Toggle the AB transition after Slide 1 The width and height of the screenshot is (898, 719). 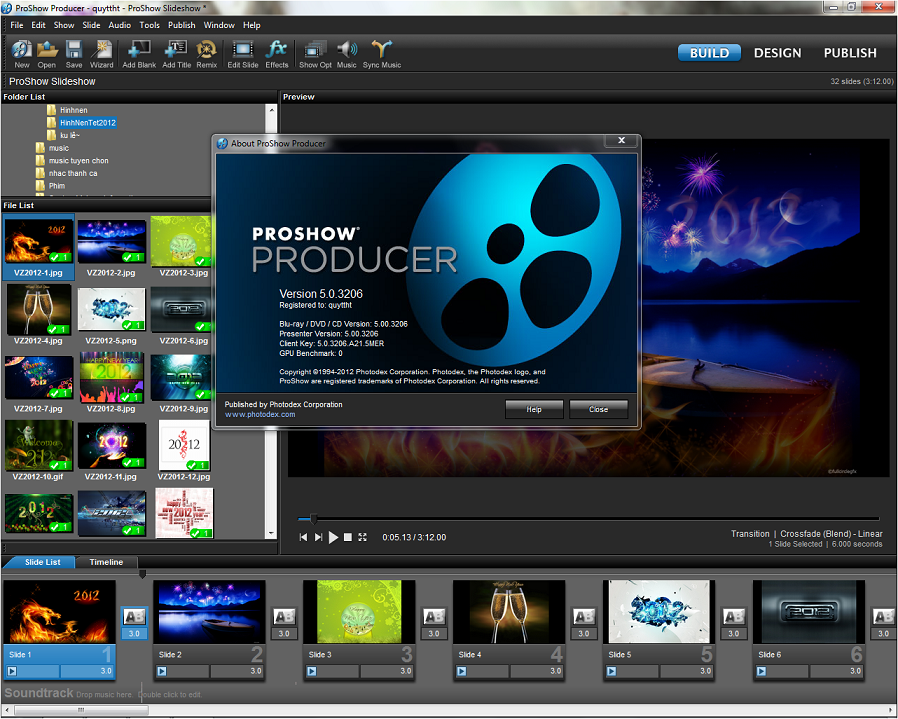134,617
